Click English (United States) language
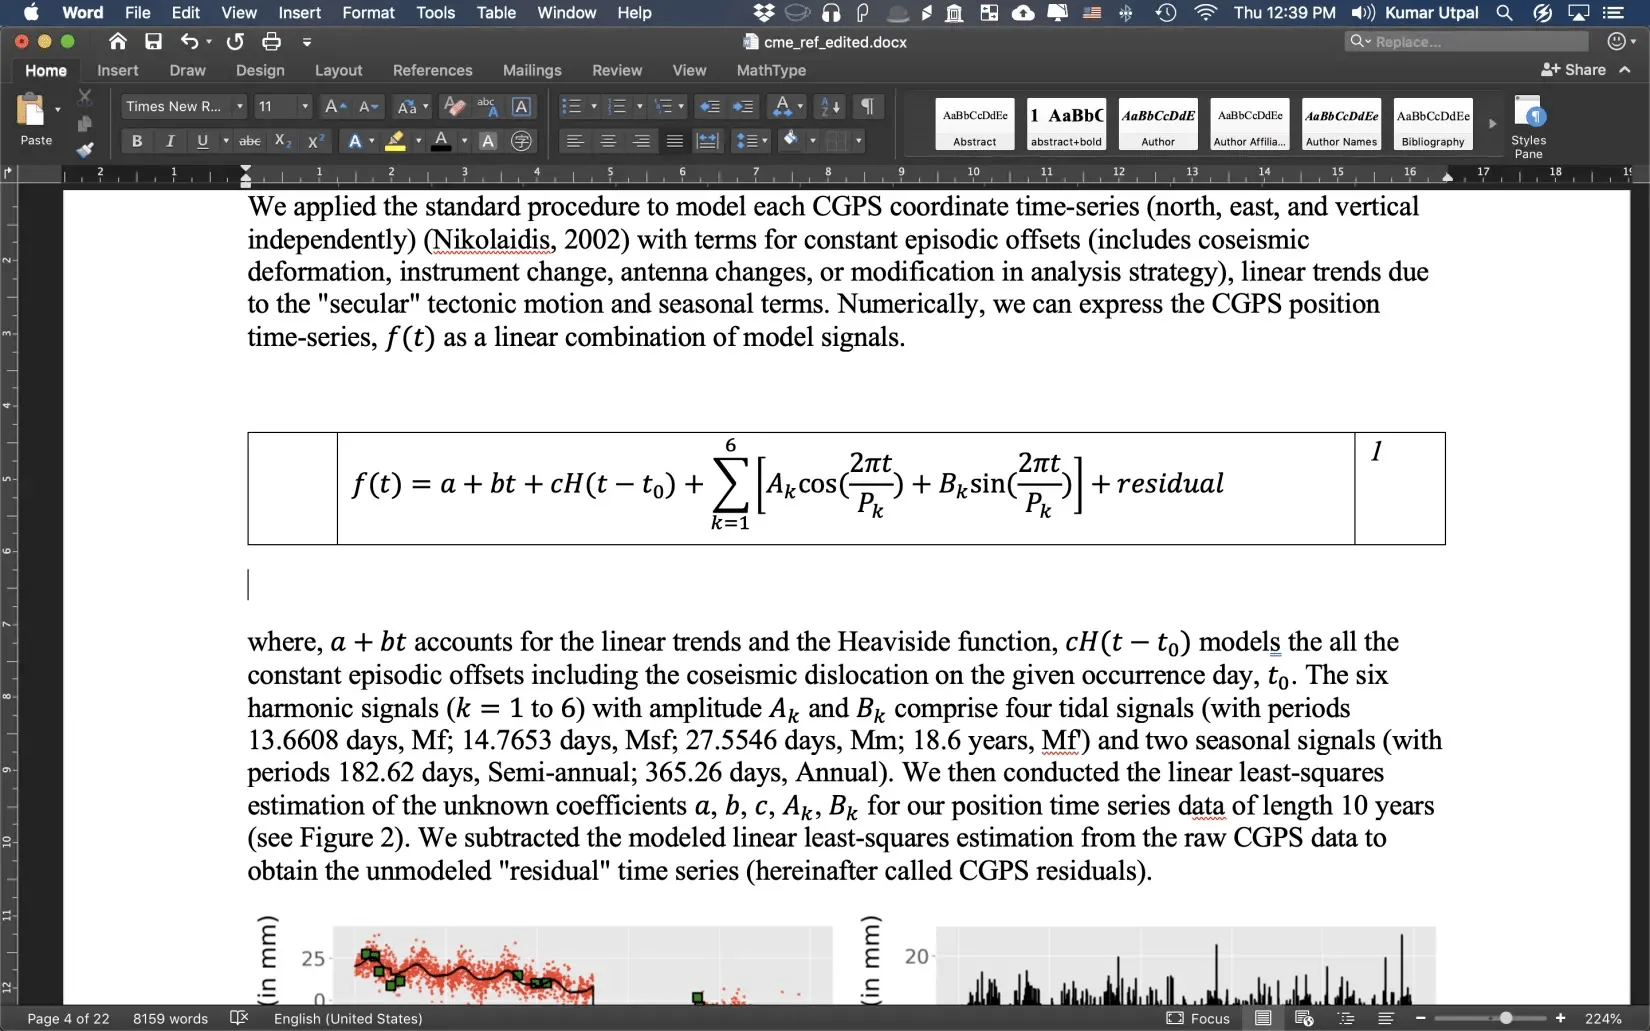This screenshot has height=1031, width=1650. click(348, 1018)
